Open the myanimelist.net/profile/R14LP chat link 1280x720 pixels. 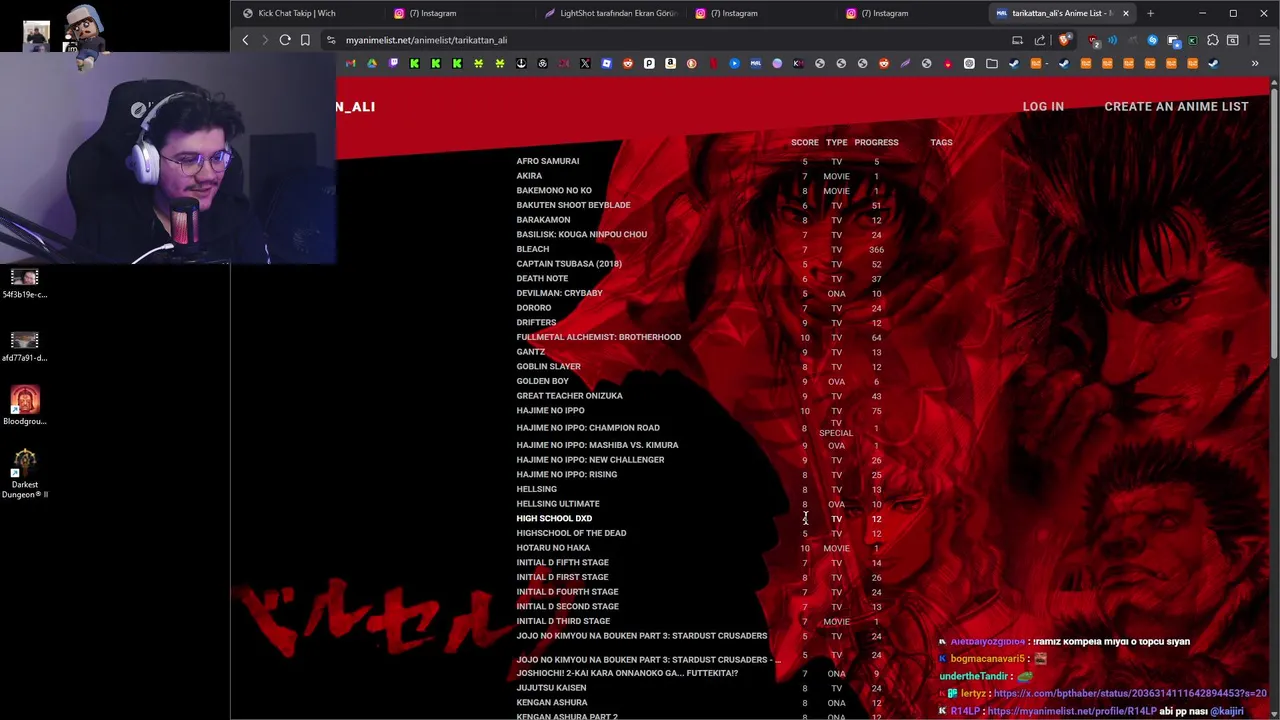pos(1071,711)
